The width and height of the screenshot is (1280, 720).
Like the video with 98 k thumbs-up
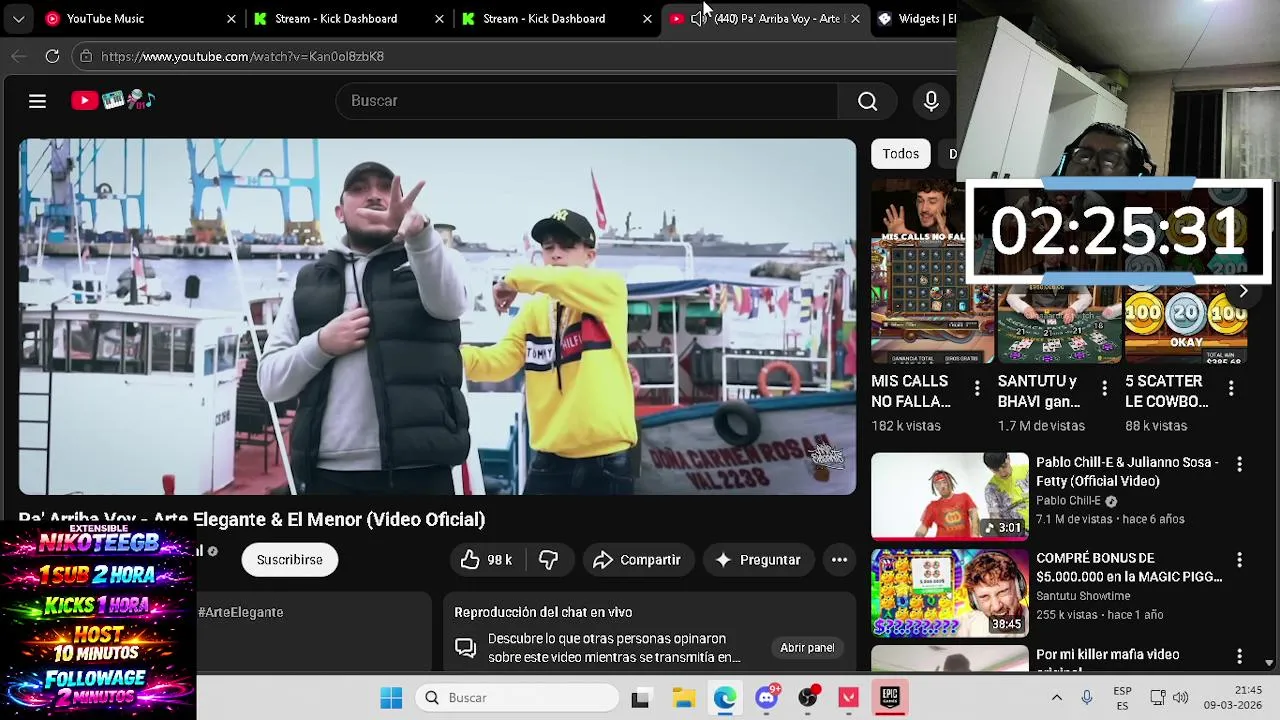pos(487,560)
